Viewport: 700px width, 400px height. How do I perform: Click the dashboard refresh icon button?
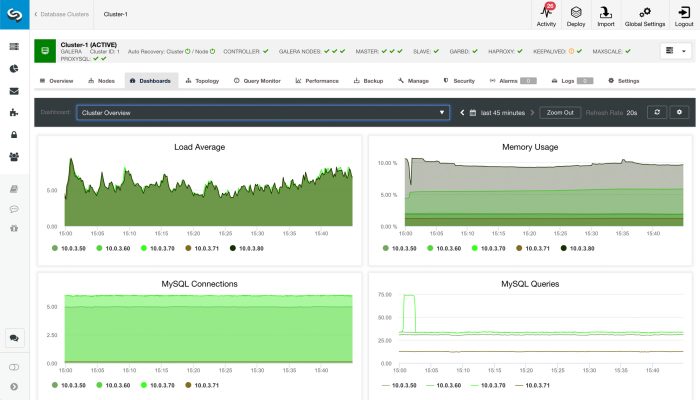pos(657,113)
